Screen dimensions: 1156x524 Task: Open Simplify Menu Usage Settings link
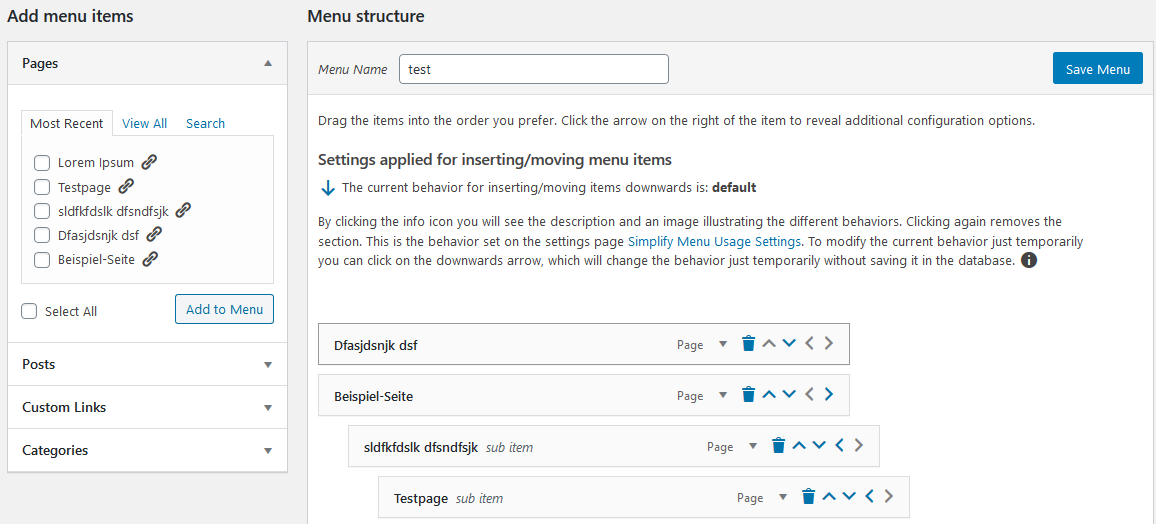point(714,242)
